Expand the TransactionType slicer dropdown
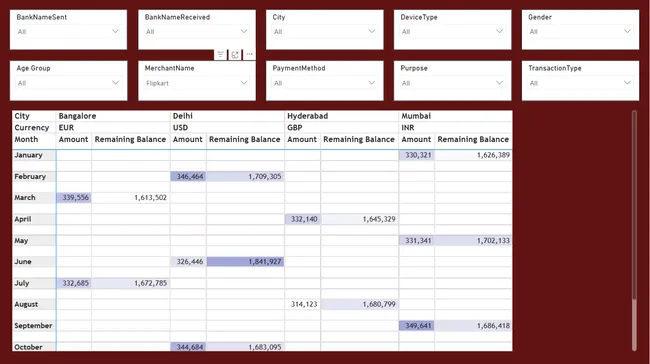Viewport: 650px width, 364px height. (x=580, y=83)
